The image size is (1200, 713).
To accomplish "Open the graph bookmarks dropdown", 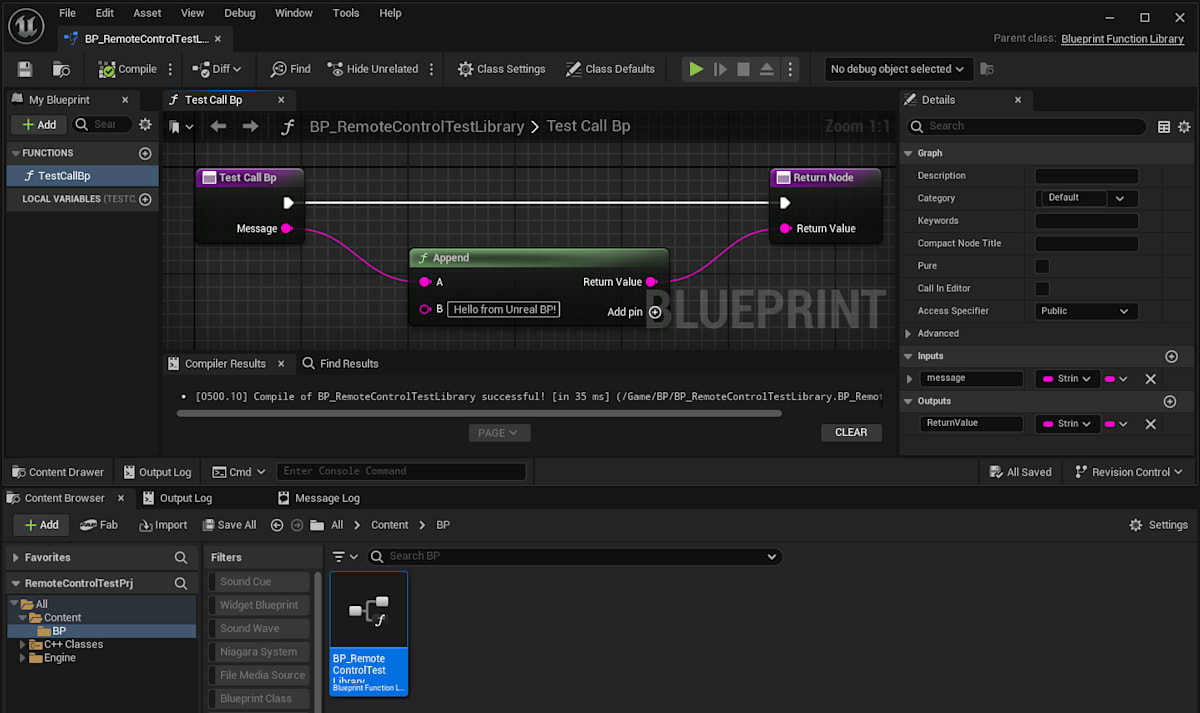I will [x=182, y=127].
